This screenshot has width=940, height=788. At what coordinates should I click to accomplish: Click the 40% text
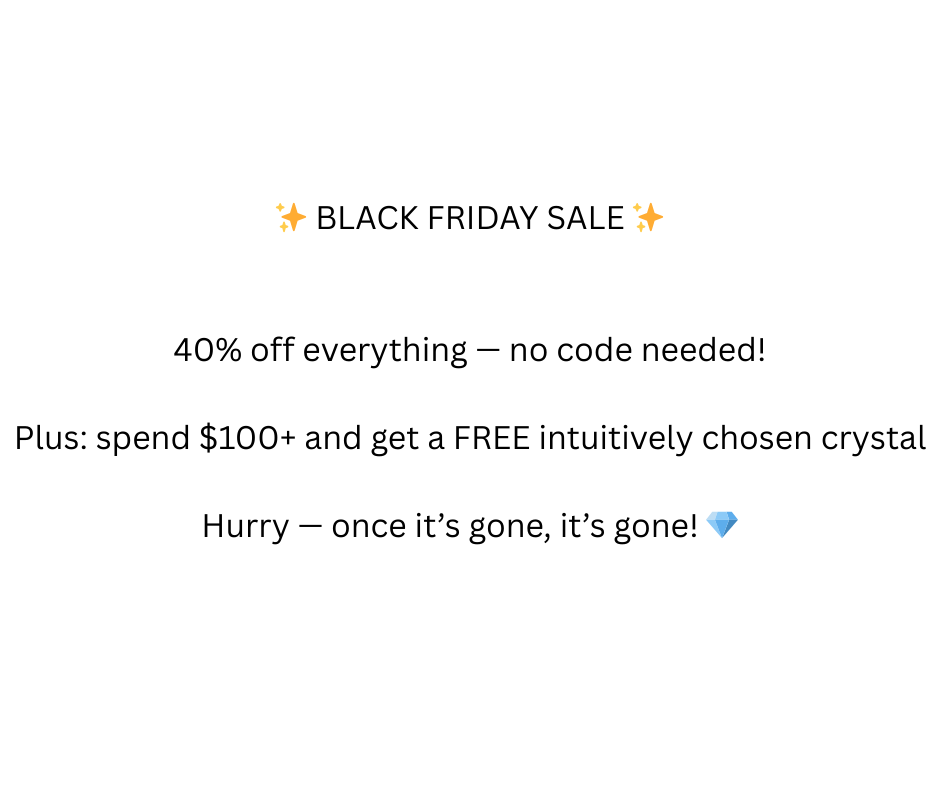tap(207, 350)
